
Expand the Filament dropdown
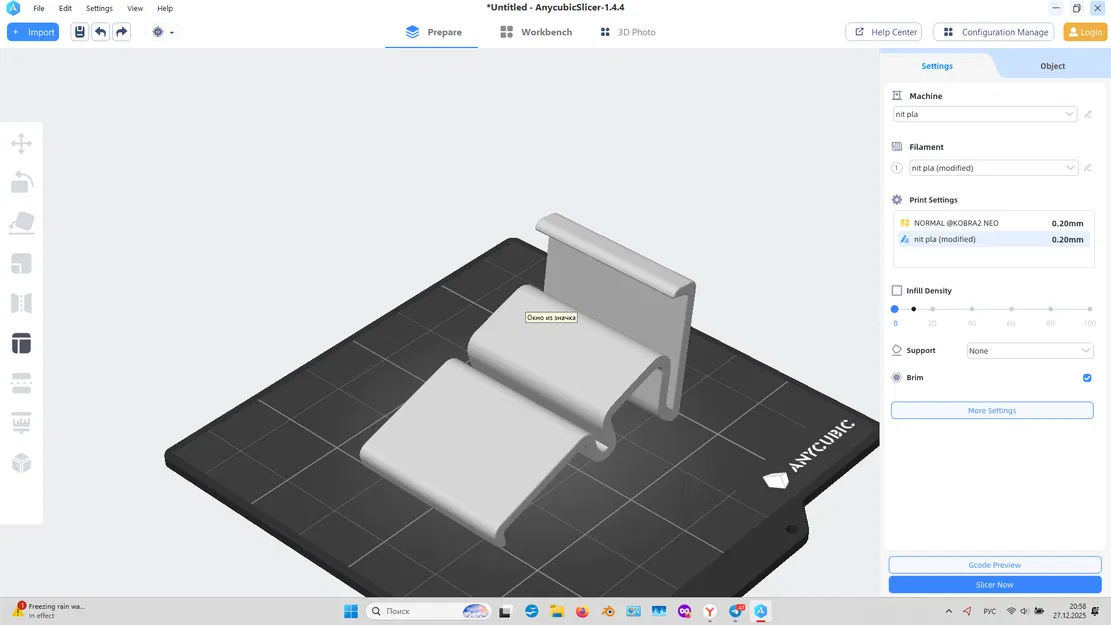coord(993,168)
